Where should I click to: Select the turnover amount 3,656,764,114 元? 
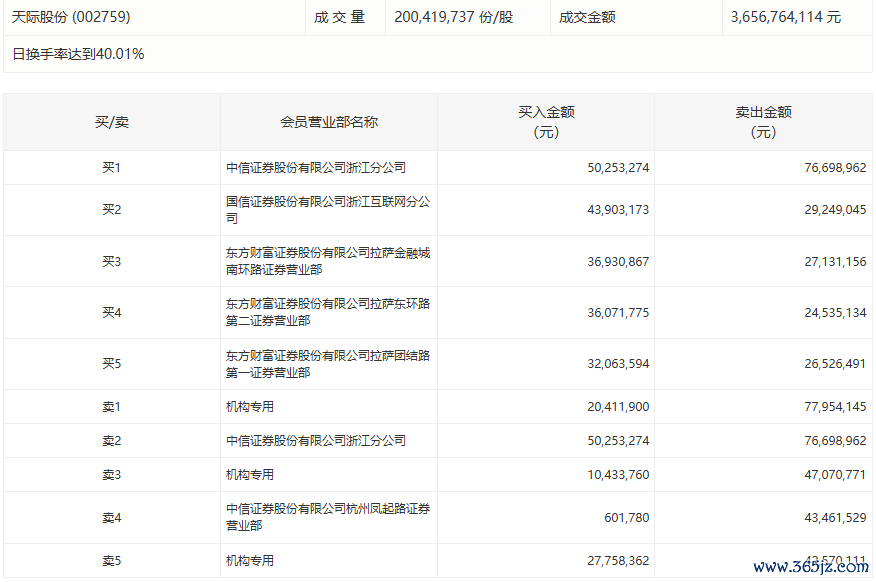click(786, 17)
